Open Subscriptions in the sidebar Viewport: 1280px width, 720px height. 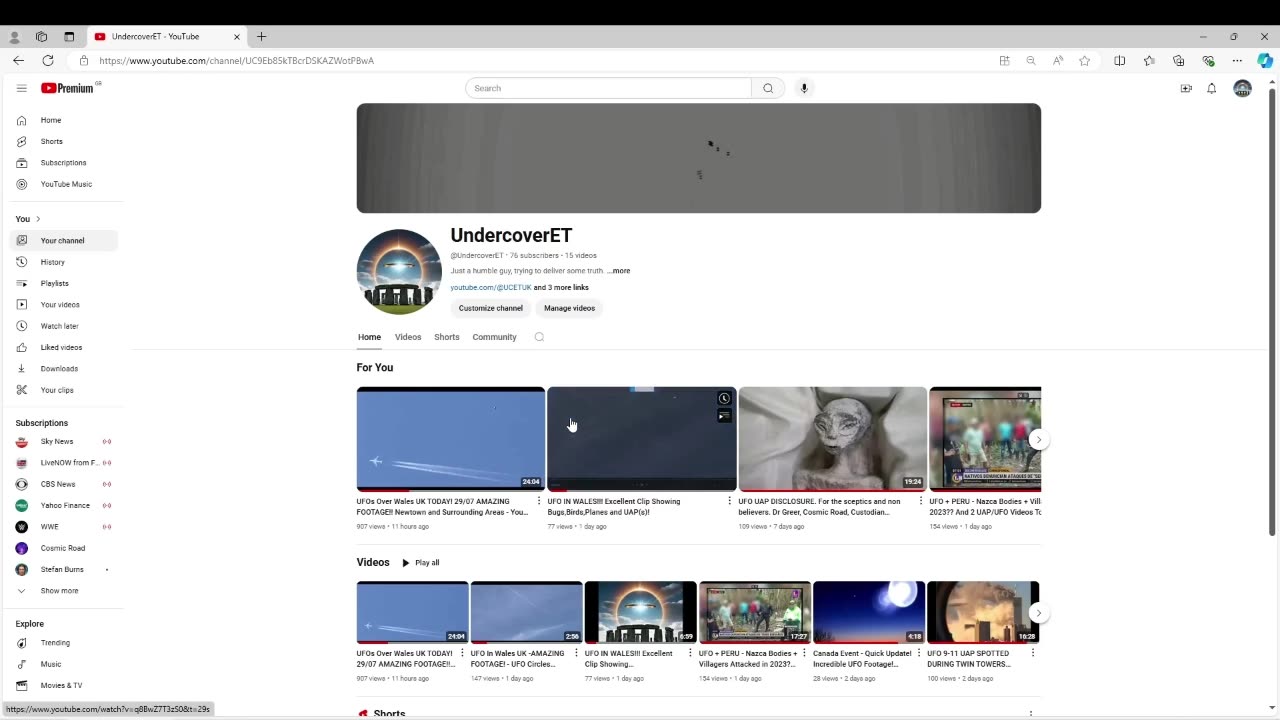[x=64, y=162]
